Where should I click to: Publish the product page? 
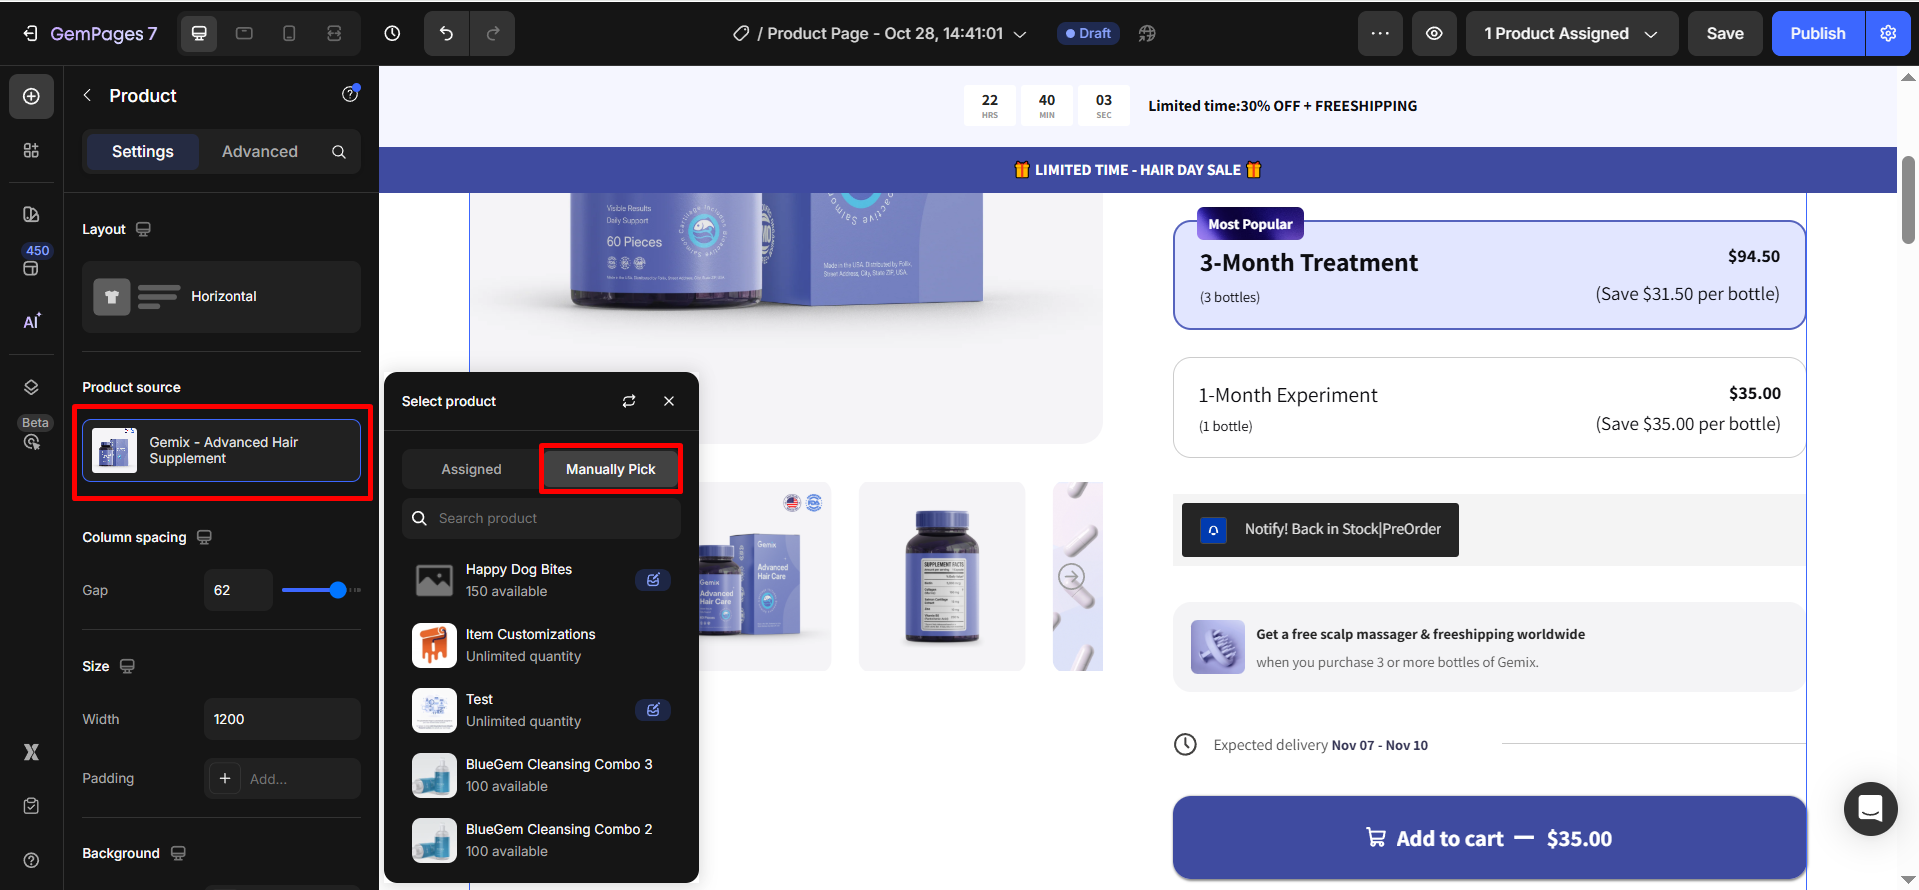pos(1818,34)
